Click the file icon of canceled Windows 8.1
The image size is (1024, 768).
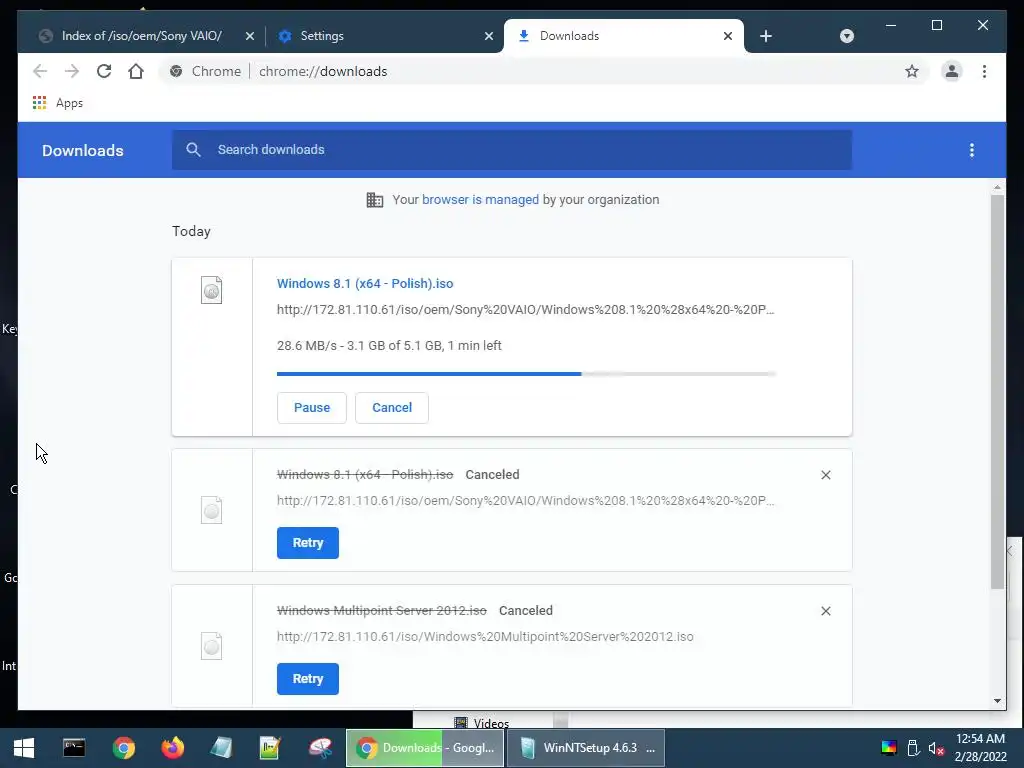click(212, 510)
